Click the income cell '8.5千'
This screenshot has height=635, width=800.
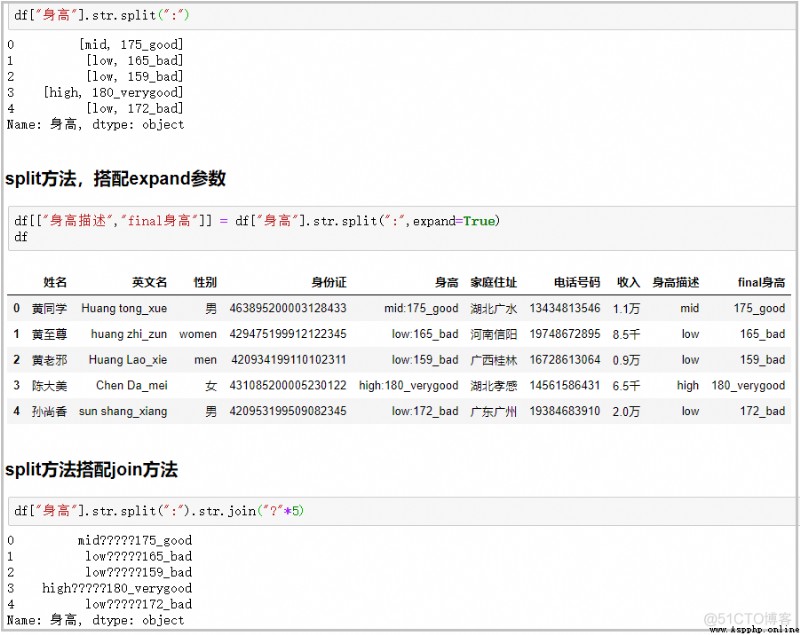626,334
